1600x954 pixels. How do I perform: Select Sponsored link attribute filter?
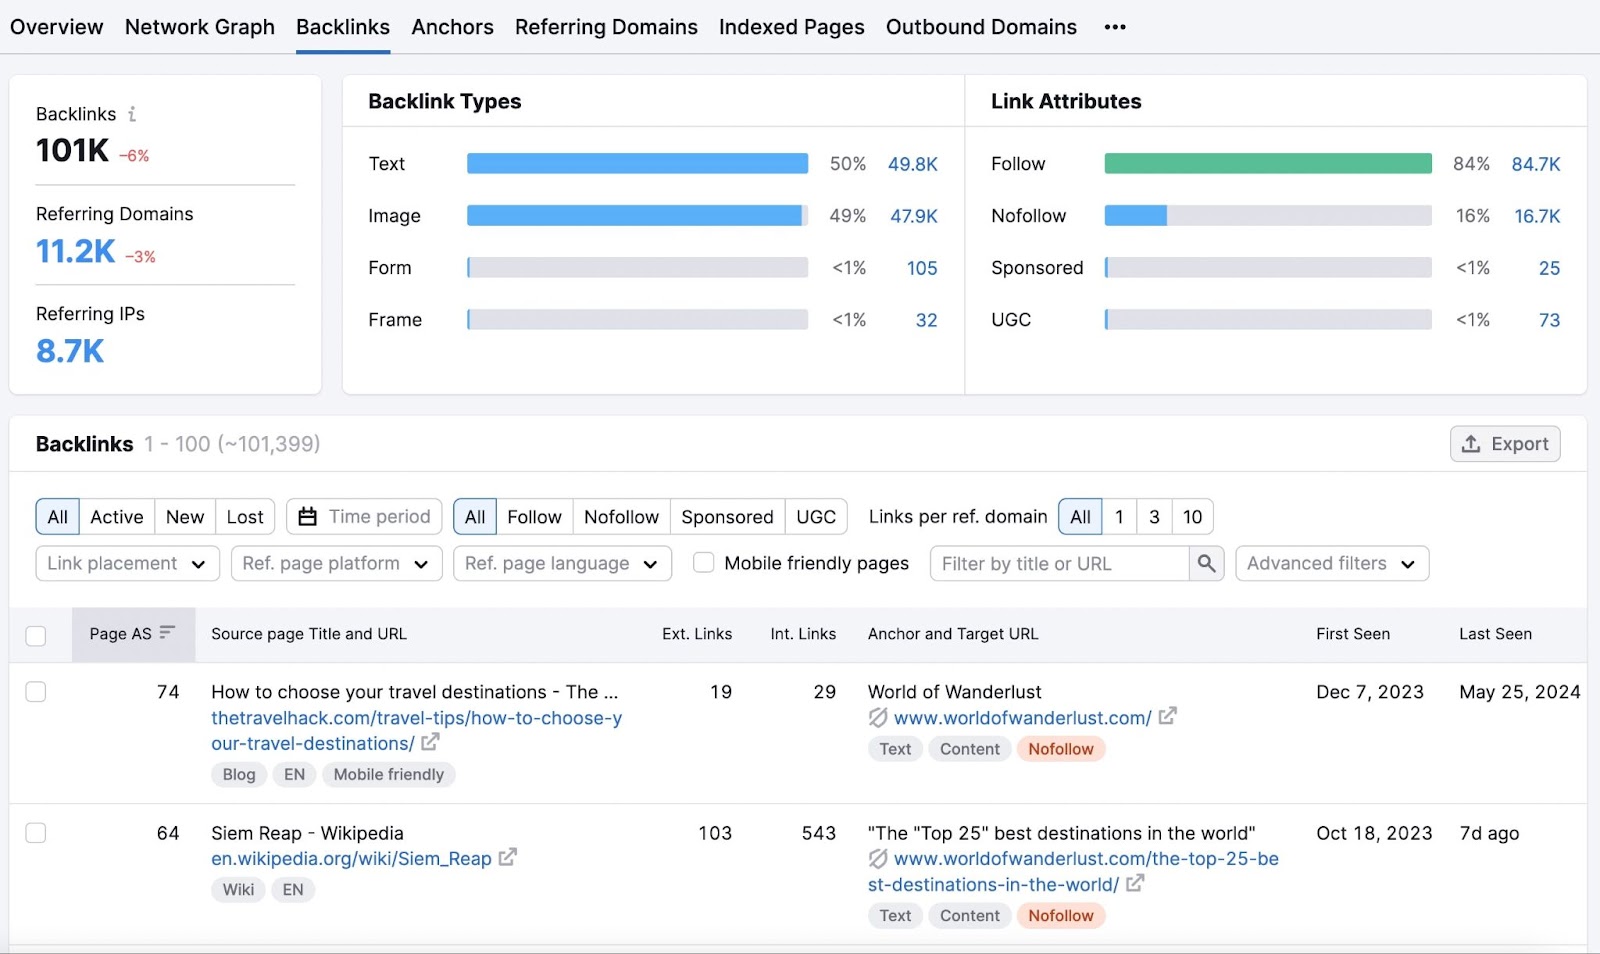pos(727,517)
